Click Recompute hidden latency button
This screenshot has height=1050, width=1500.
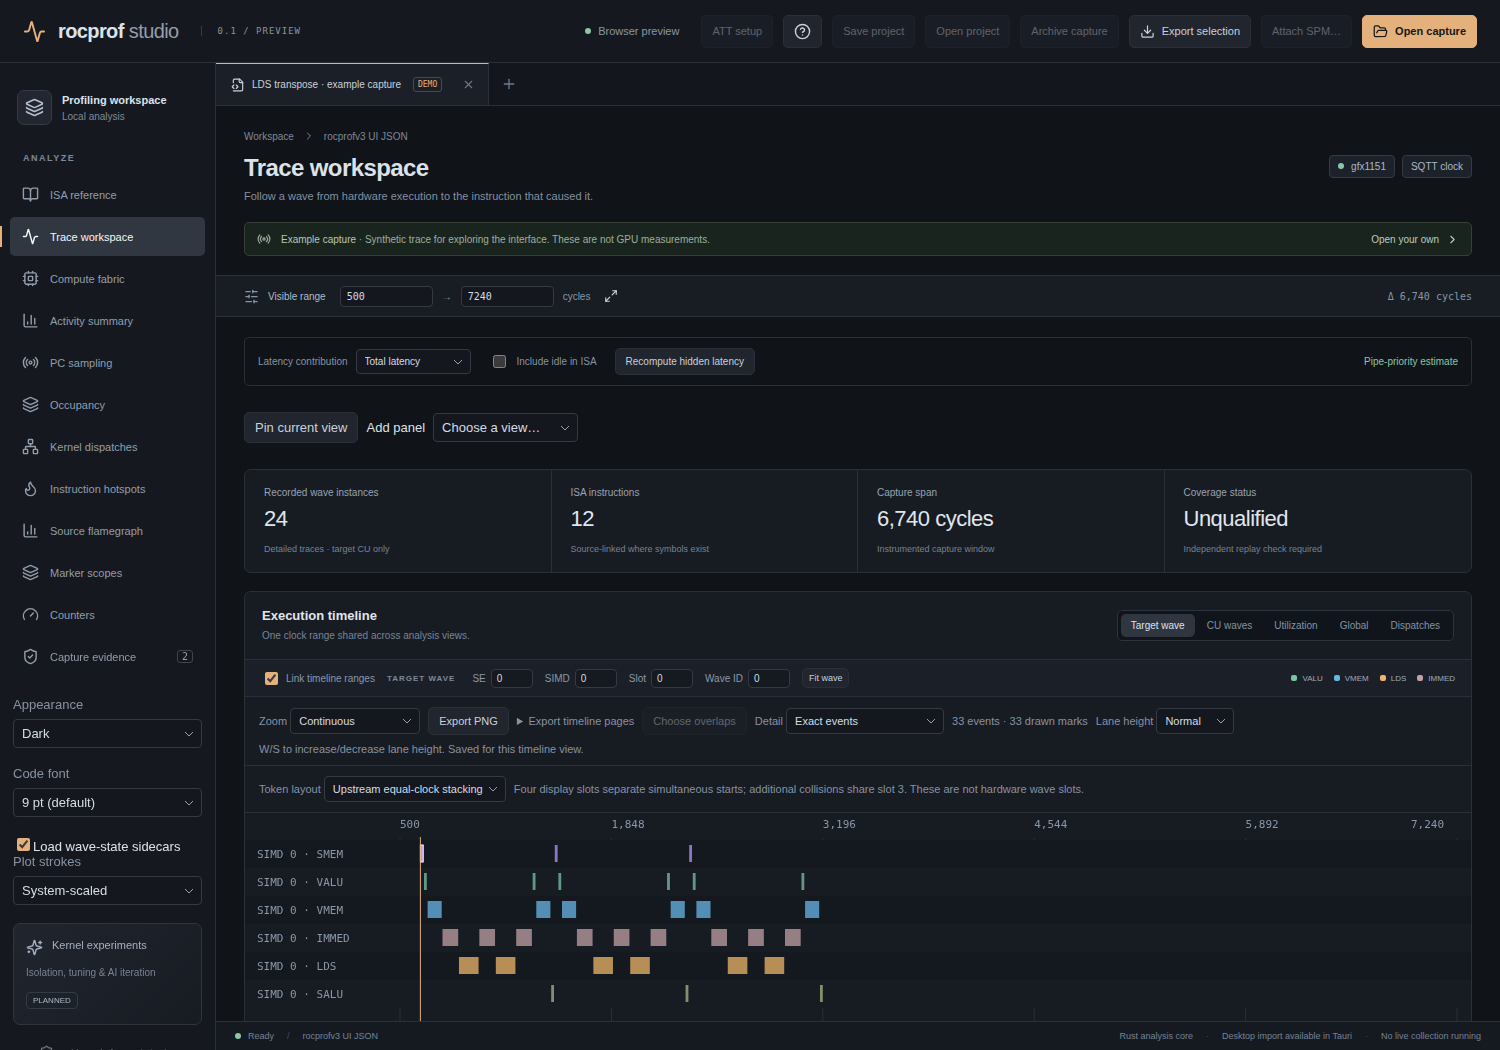click(685, 362)
